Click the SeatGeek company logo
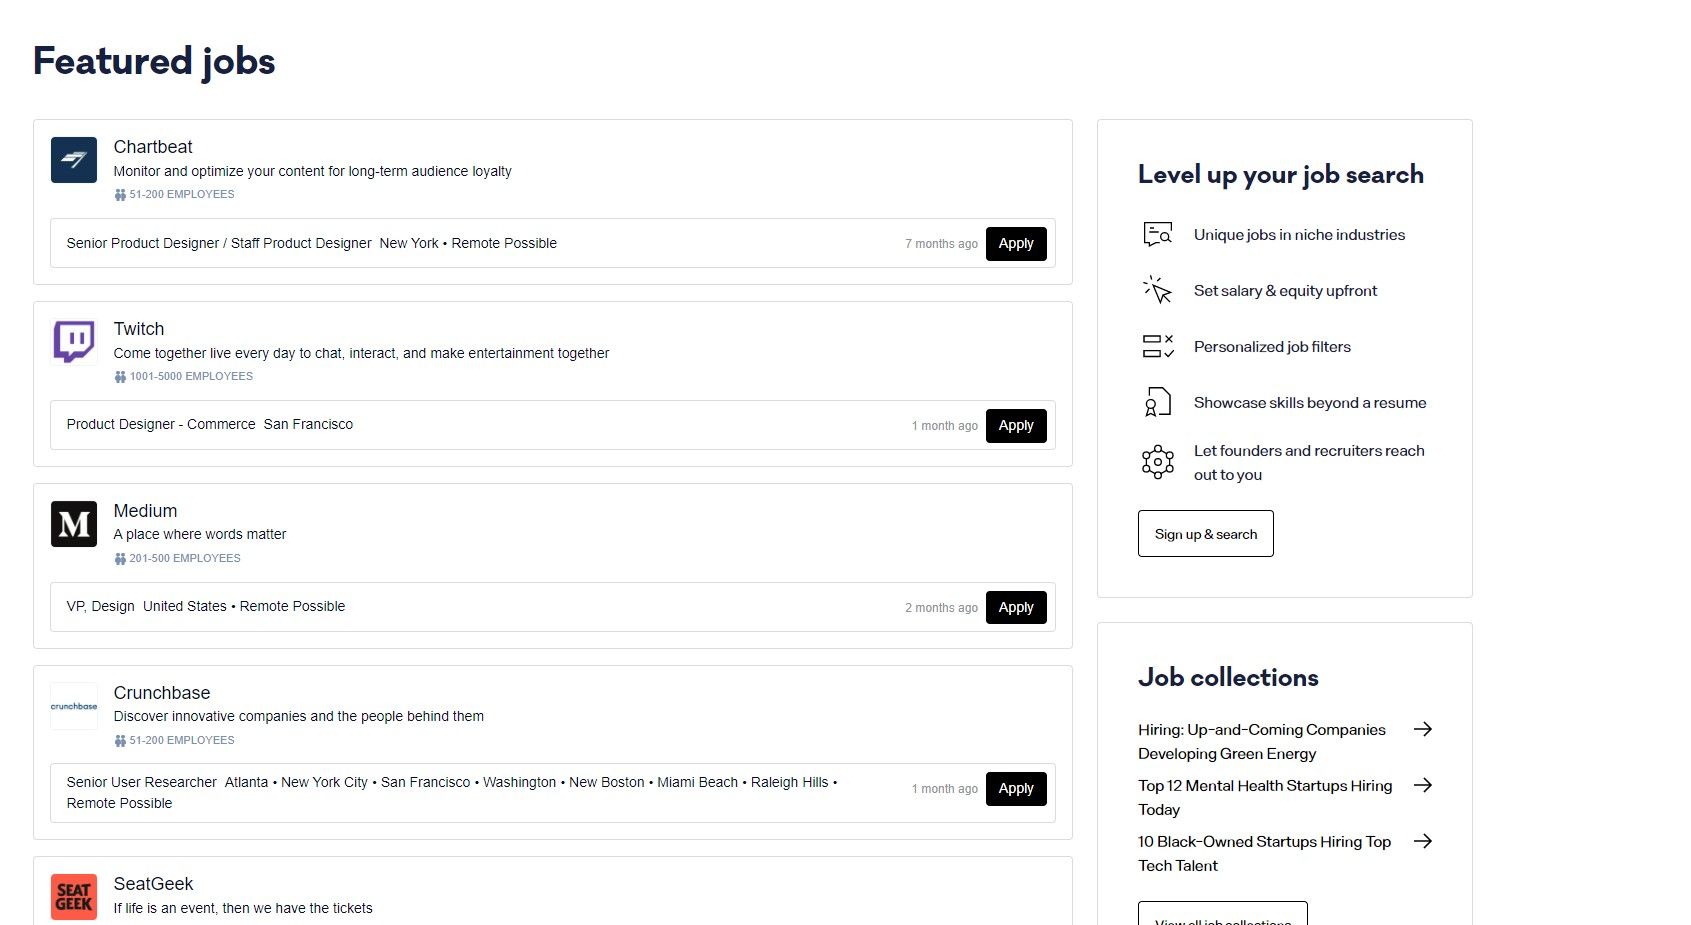The height and width of the screenshot is (925, 1691). click(74, 897)
